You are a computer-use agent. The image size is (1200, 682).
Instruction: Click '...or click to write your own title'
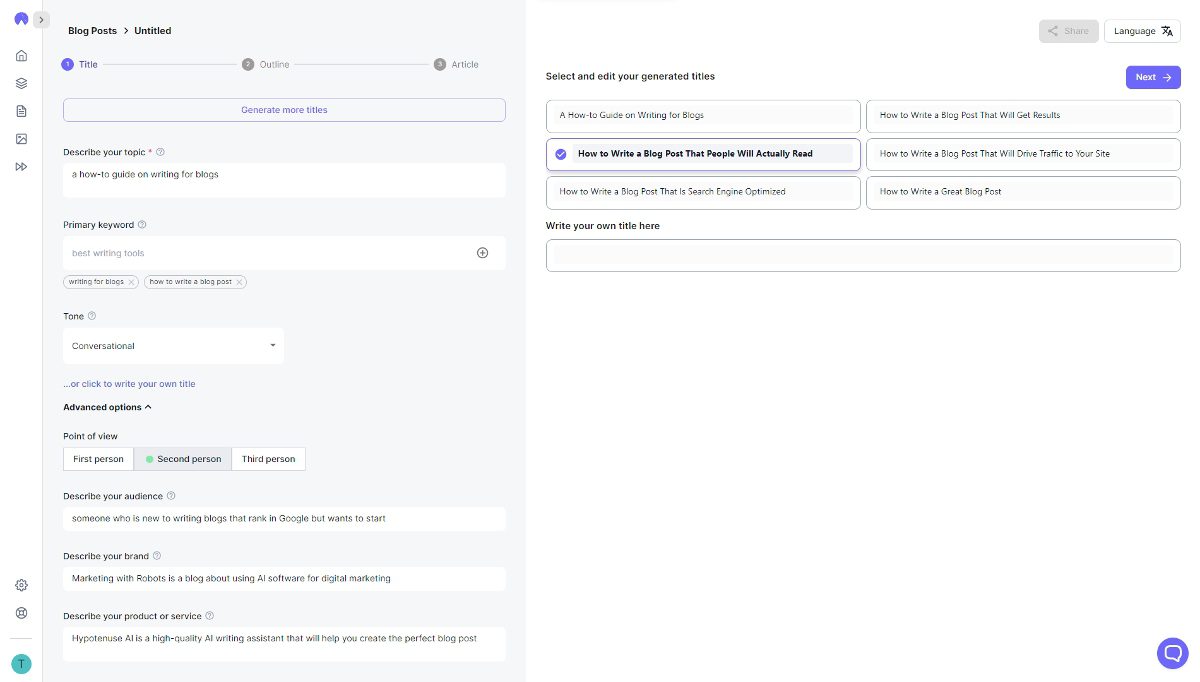click(x=129, y=384)
